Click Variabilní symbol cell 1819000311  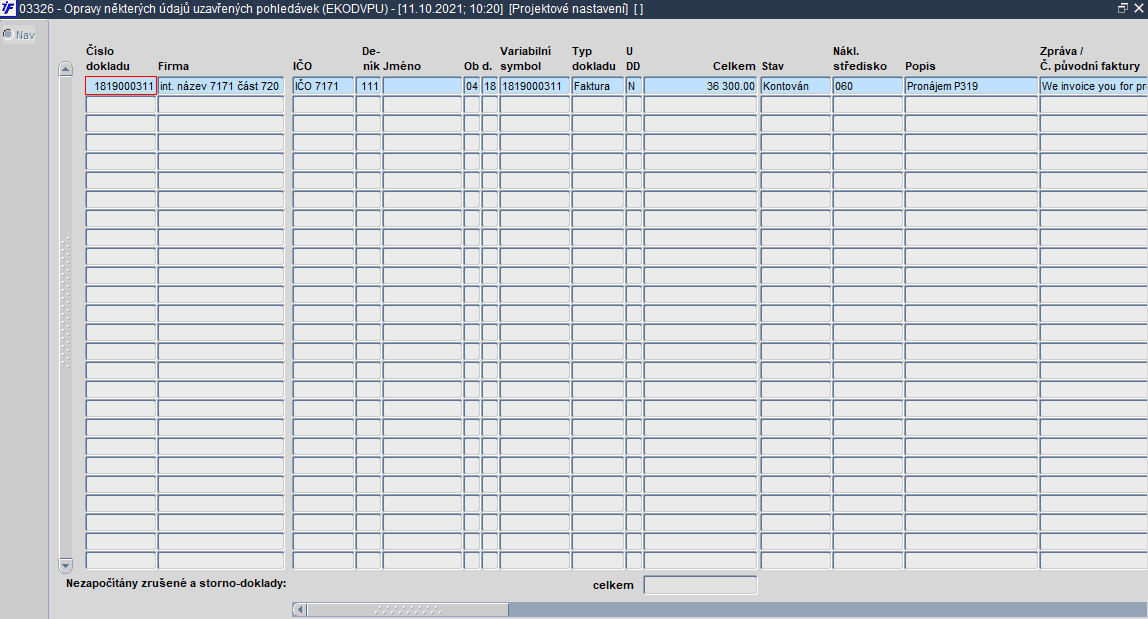(x=534, y=86)
